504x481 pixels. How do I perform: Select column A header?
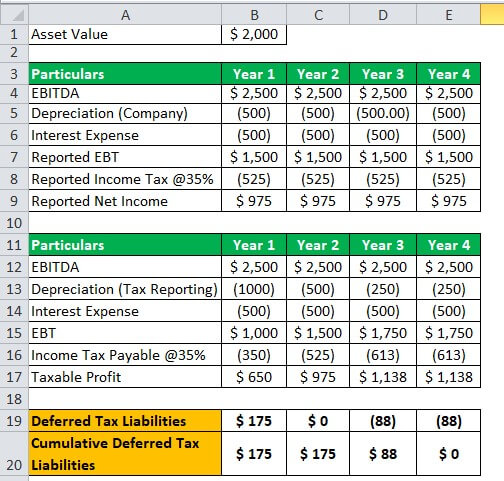pyautogui.click(x=125, y=14)
